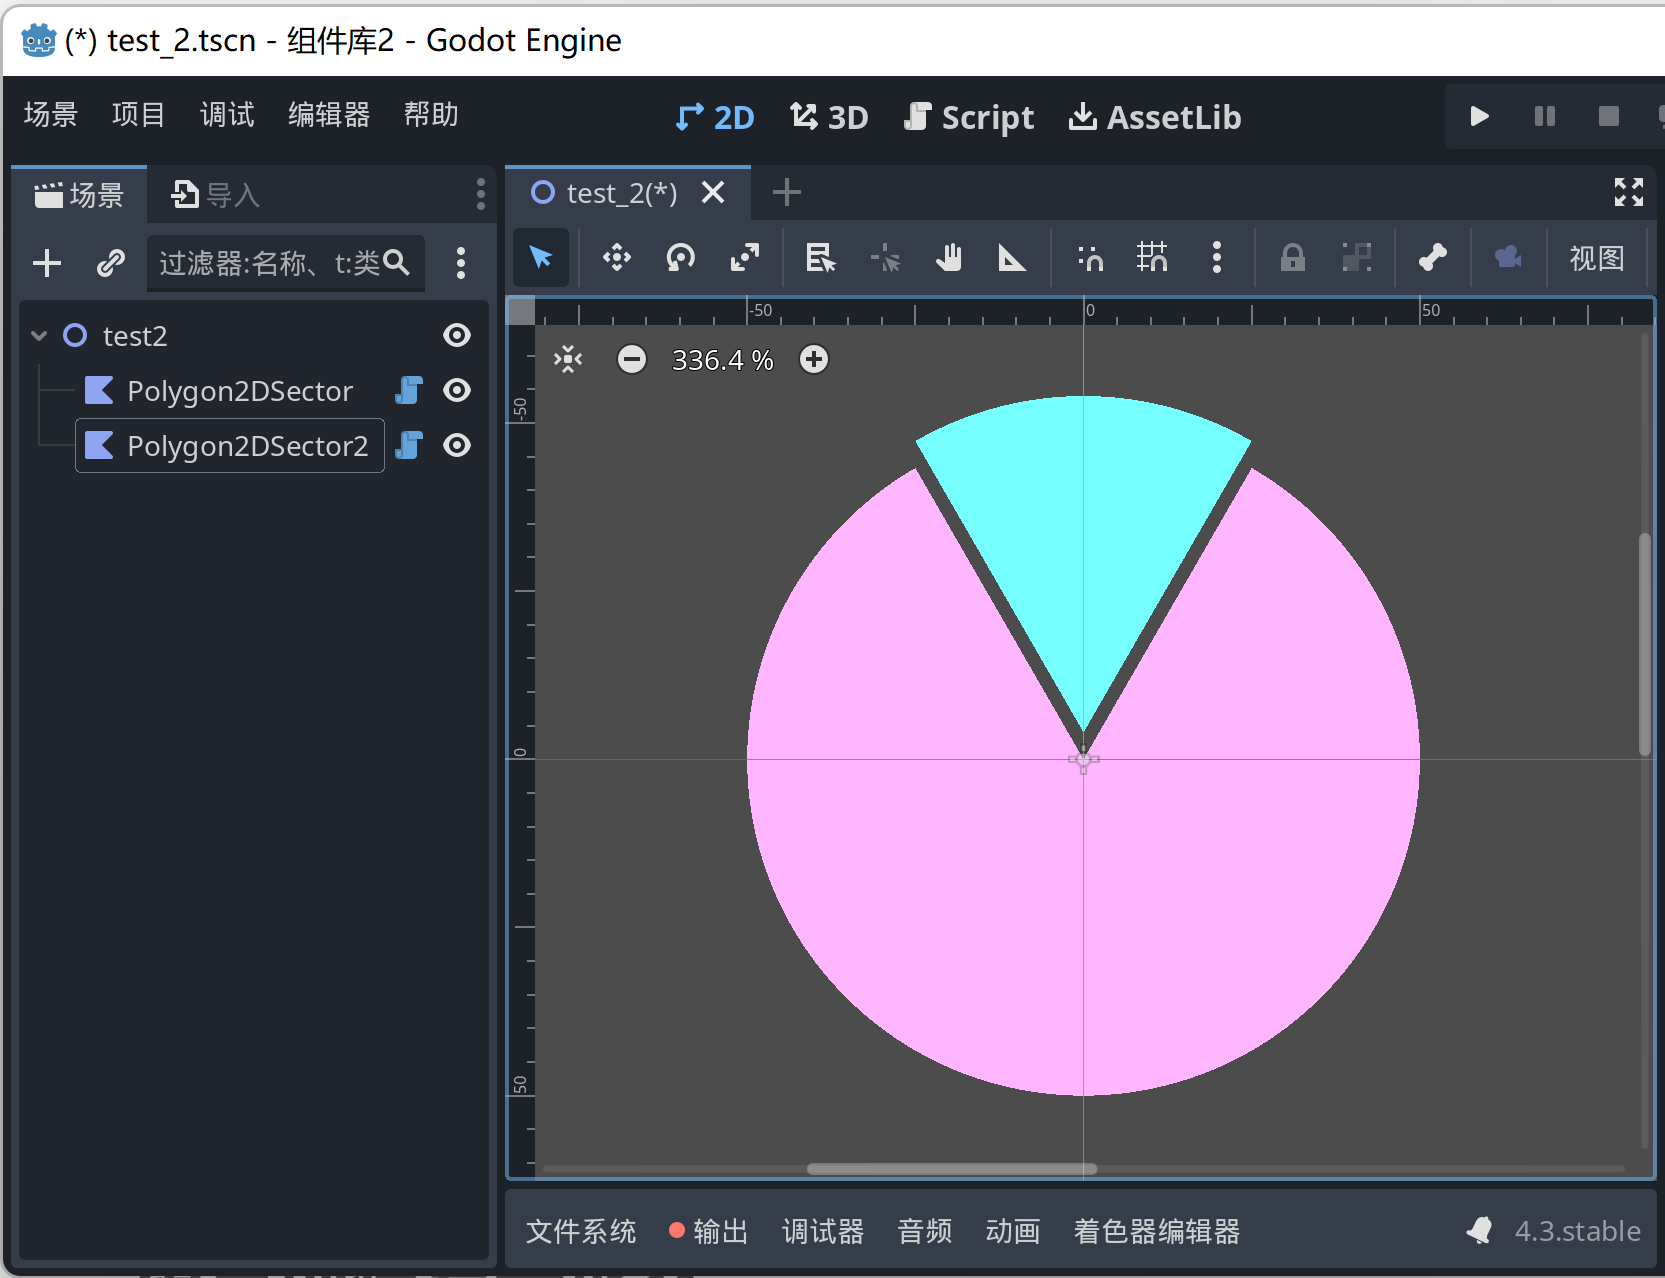Select the arrow Select Mode tool
Viewport: 1665px width, 1278px height.
[541, 258]
